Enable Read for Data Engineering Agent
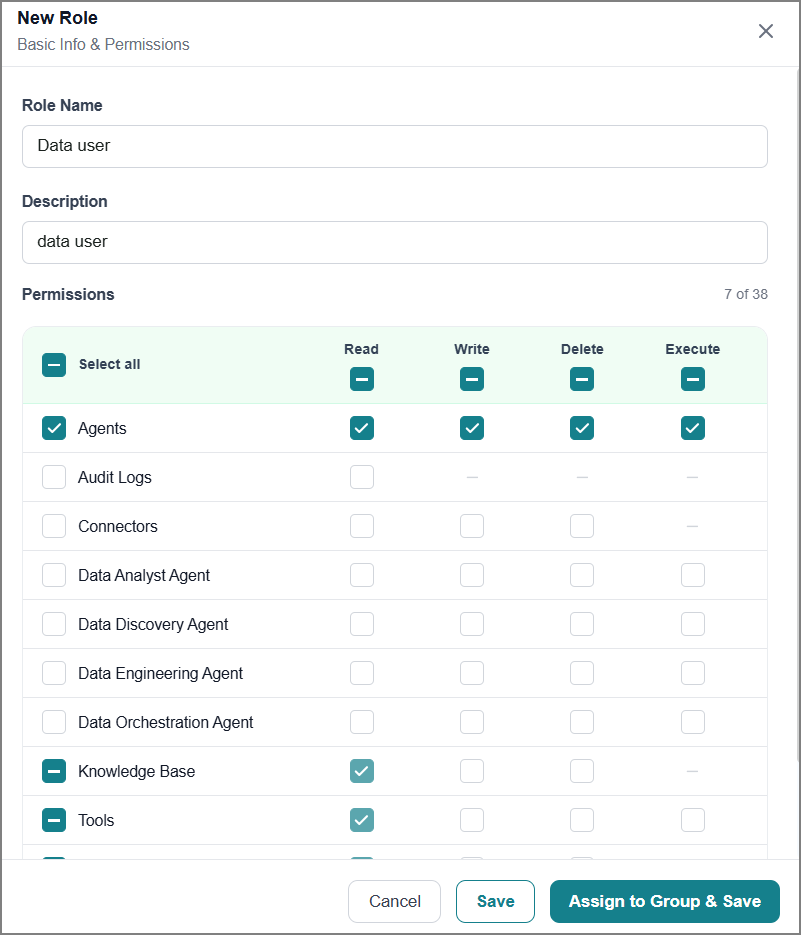This screenshot has height=935, width=801. pos(361,673)
